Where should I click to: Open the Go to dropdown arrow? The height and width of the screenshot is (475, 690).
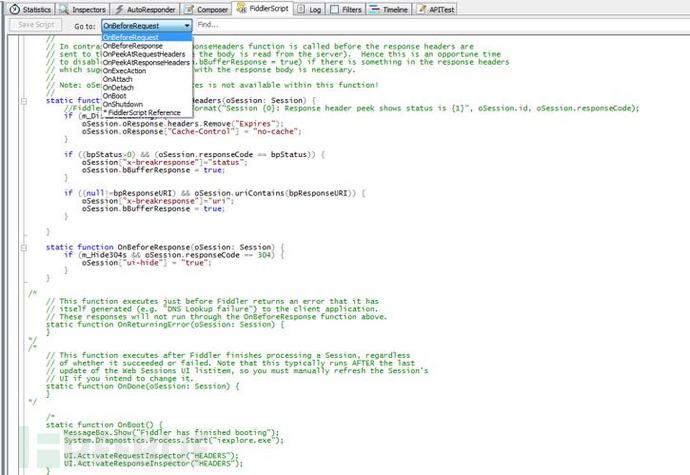coord(187,26)
